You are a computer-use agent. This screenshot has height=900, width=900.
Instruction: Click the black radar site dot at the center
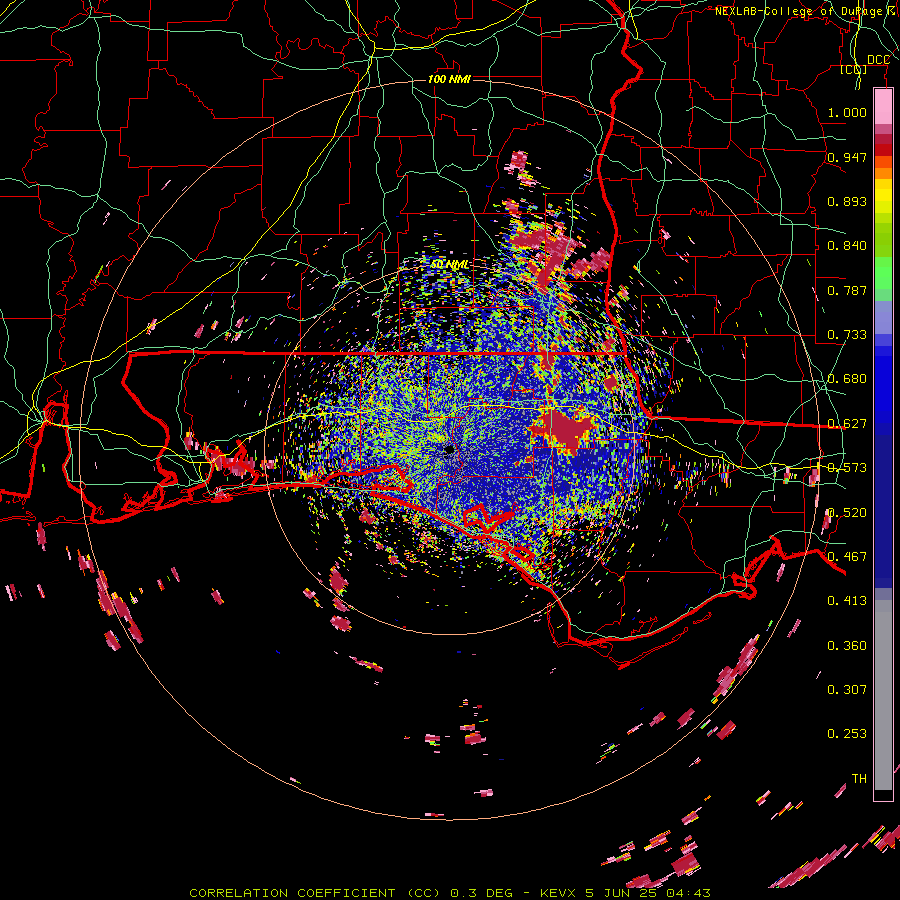[449, 449]
